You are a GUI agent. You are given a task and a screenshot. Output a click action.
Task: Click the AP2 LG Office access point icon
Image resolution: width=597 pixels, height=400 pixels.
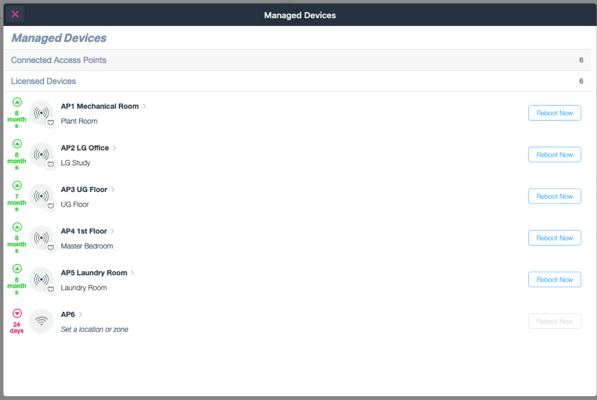click(x=42, y=154)
